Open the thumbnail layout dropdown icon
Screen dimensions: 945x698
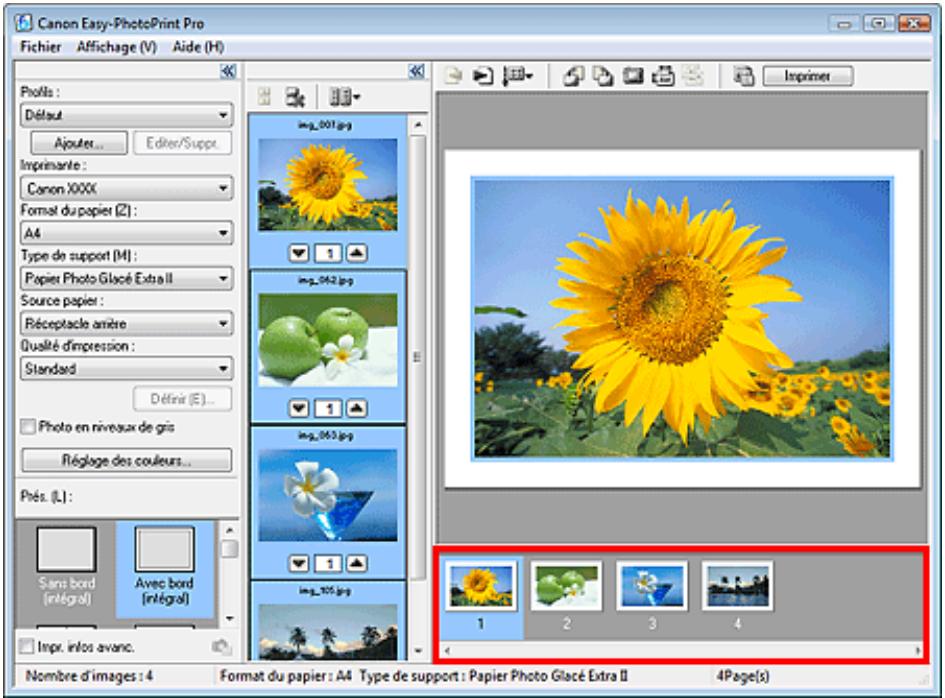344,96
